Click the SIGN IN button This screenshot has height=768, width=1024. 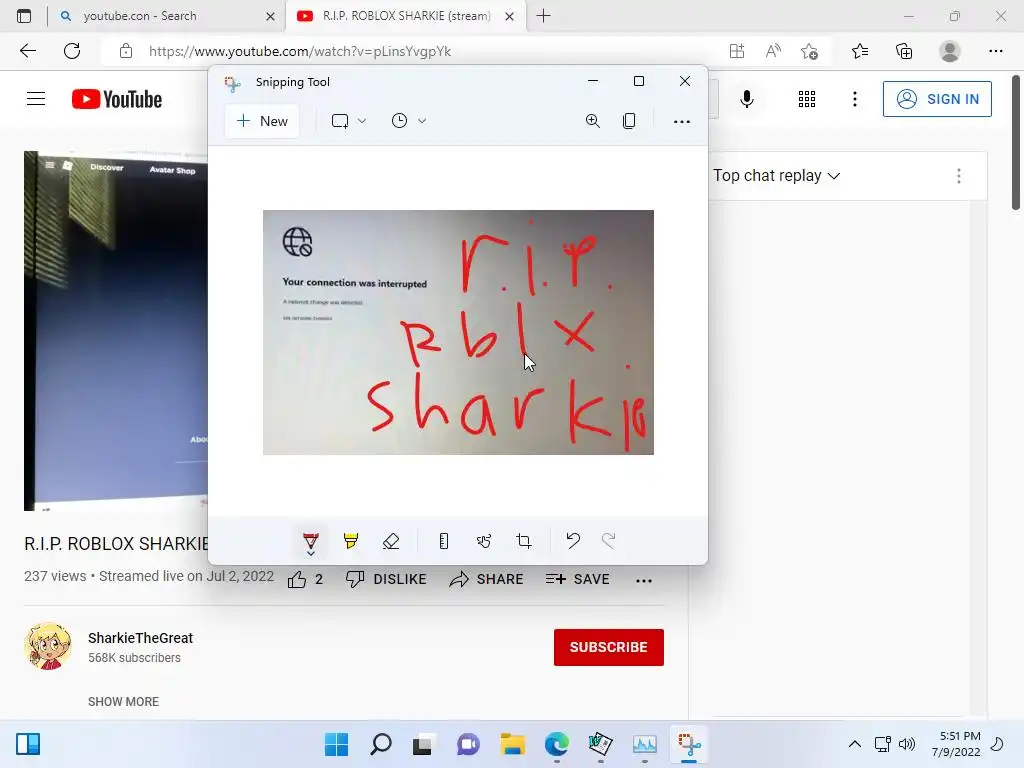(x=937, y=99)
